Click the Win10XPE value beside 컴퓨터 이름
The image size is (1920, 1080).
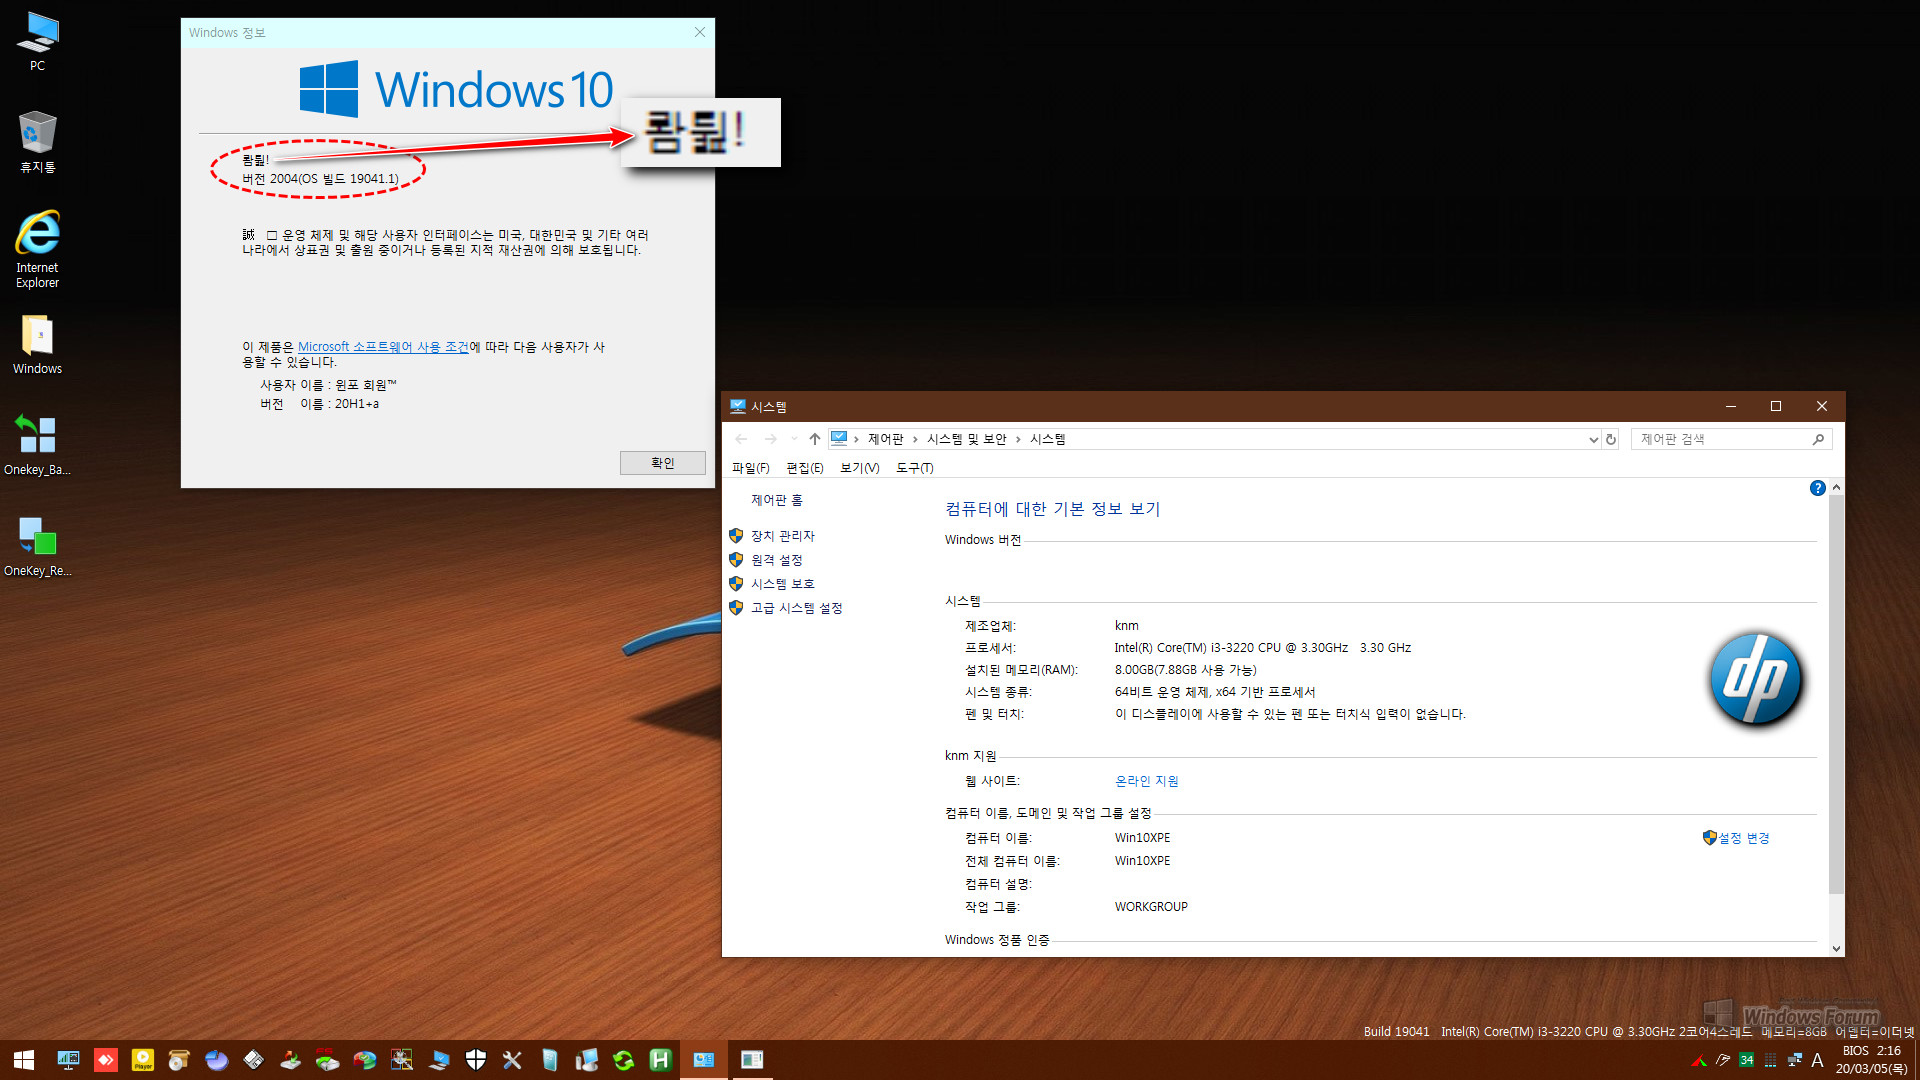point(1142,838)
